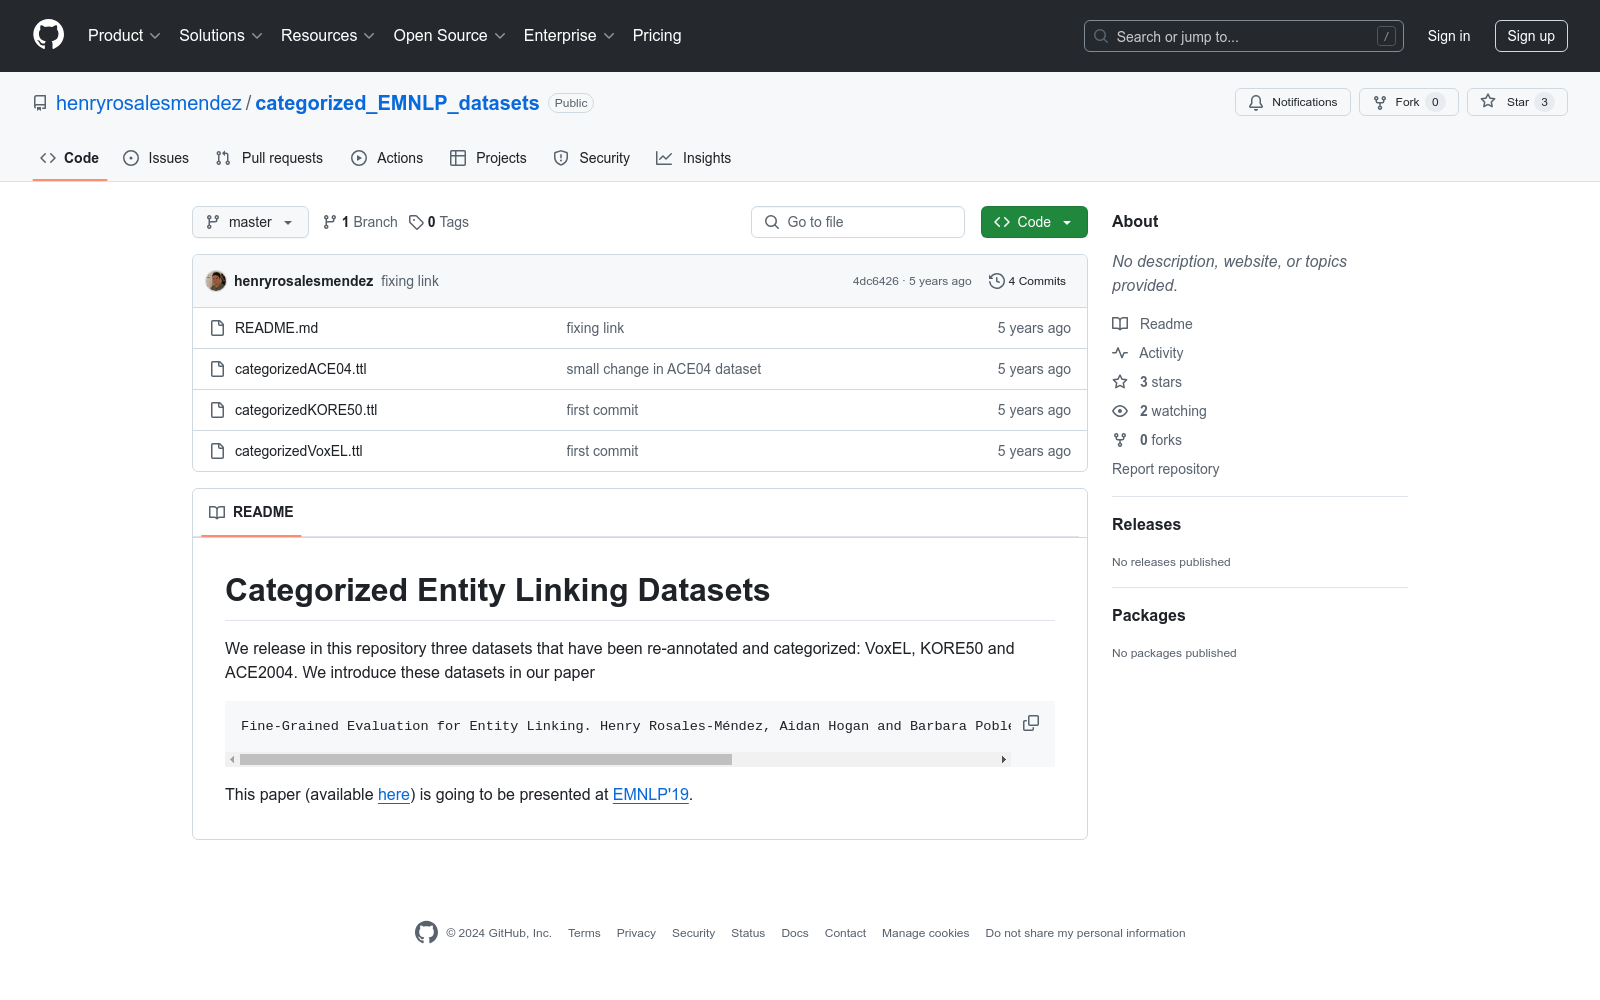Select the README tab header
The height and width of the screenshot is (1000, 1600).
(251, 512)
